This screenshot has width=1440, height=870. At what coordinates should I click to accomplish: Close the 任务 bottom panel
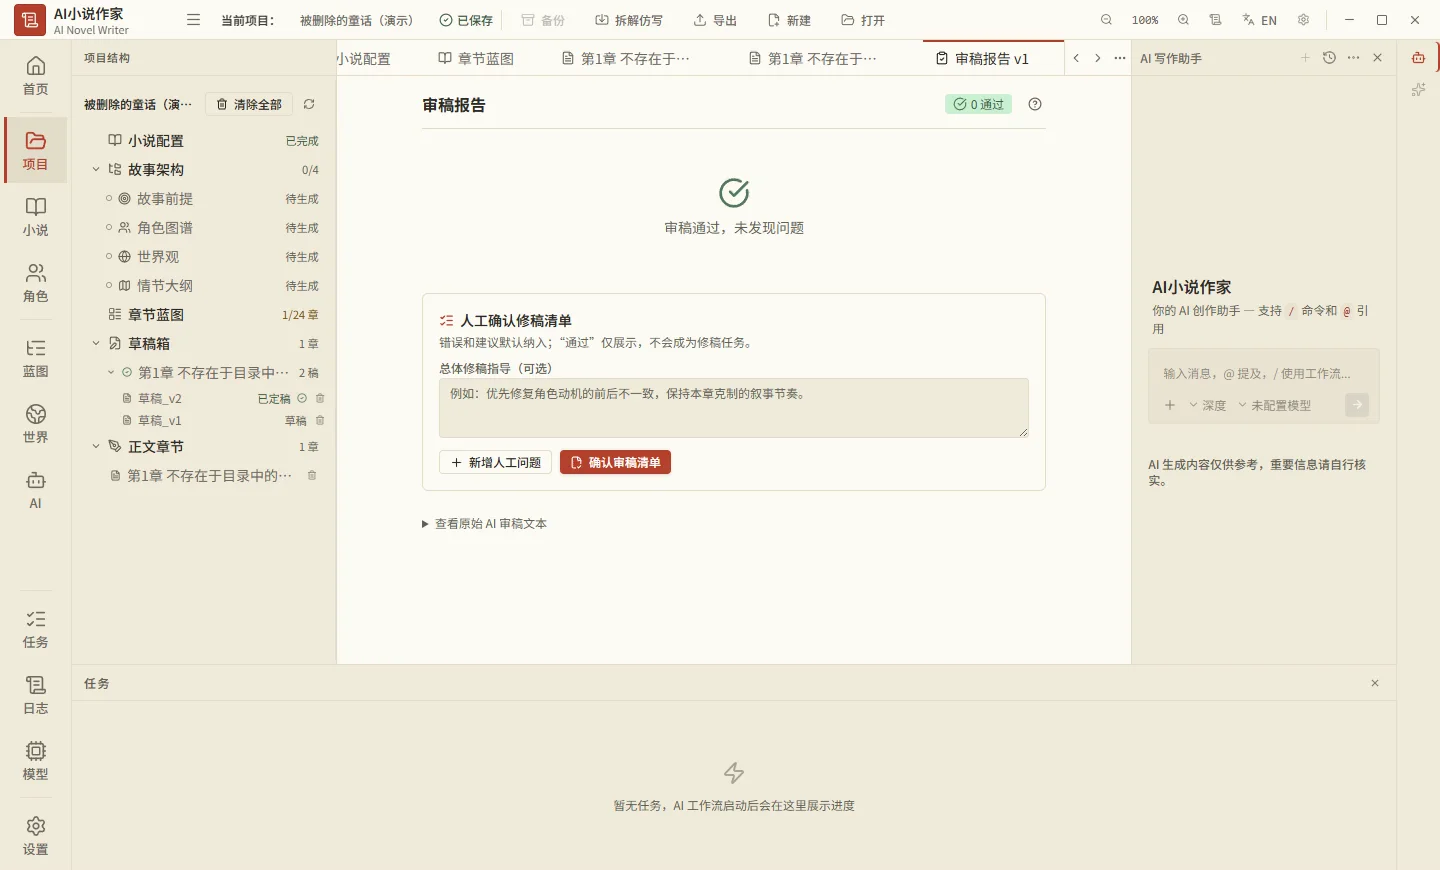pos(1375,683)
